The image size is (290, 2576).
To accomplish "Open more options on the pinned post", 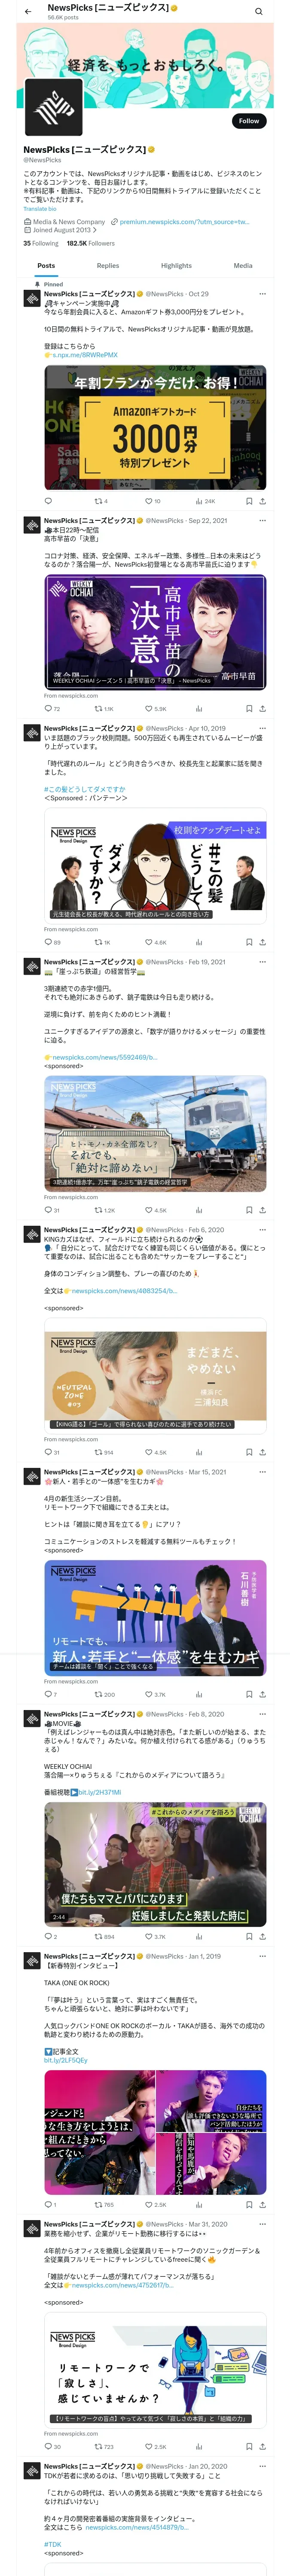I will [x=263, y=294].
